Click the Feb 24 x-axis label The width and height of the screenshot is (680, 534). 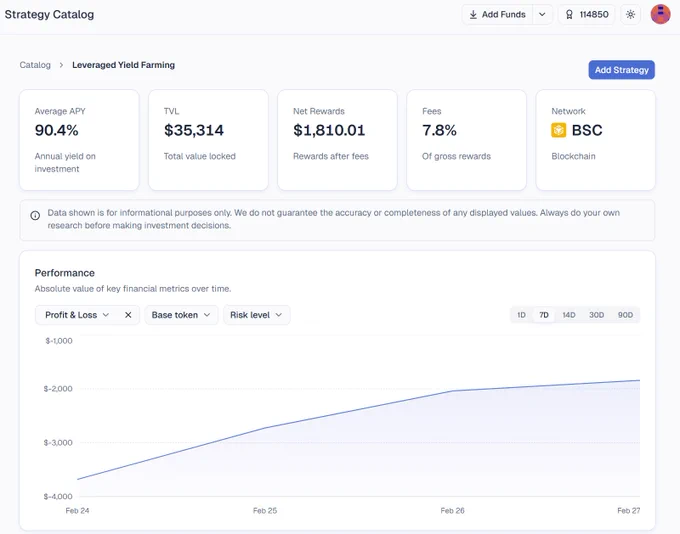coord(78,511)
